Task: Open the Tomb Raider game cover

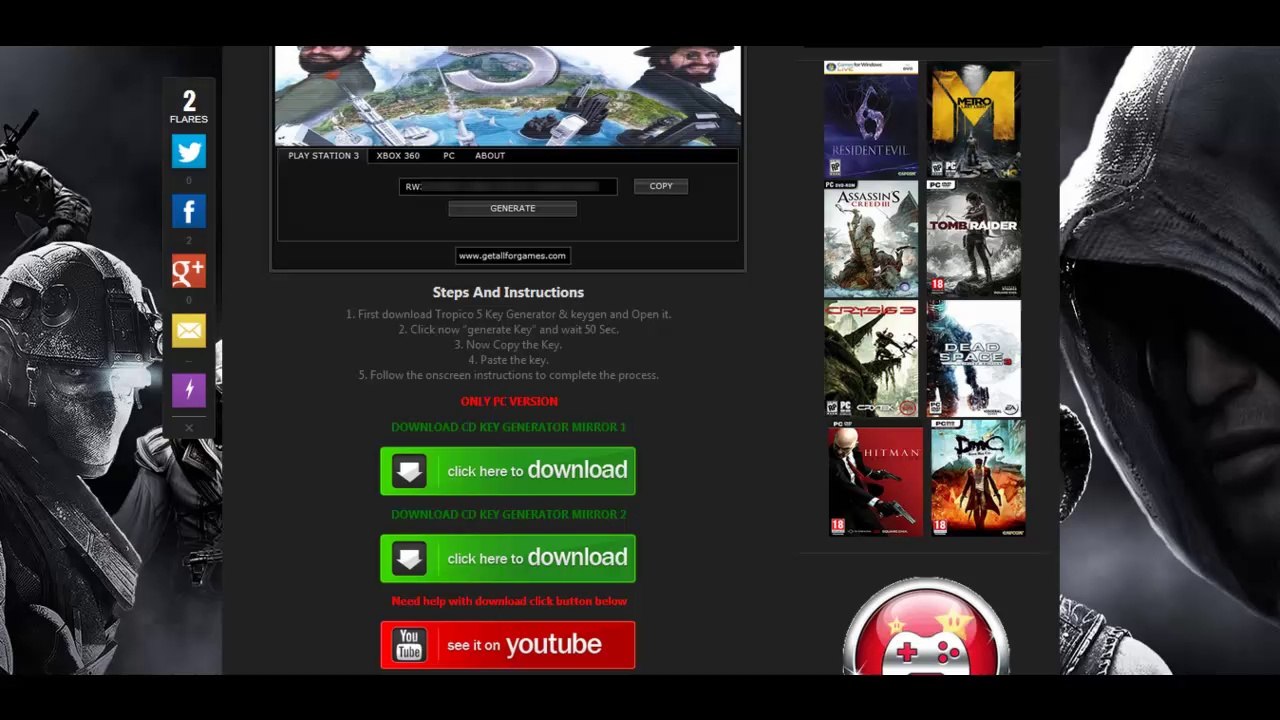Action: [974, 239]
